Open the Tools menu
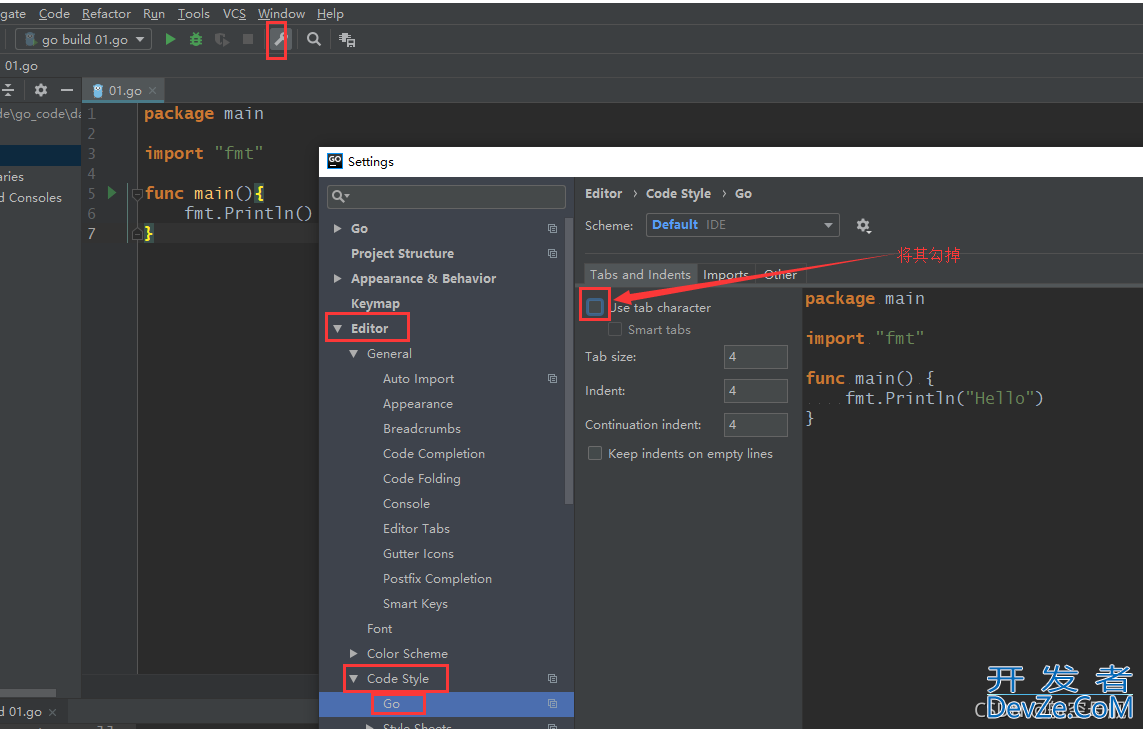 pos(193,14)
